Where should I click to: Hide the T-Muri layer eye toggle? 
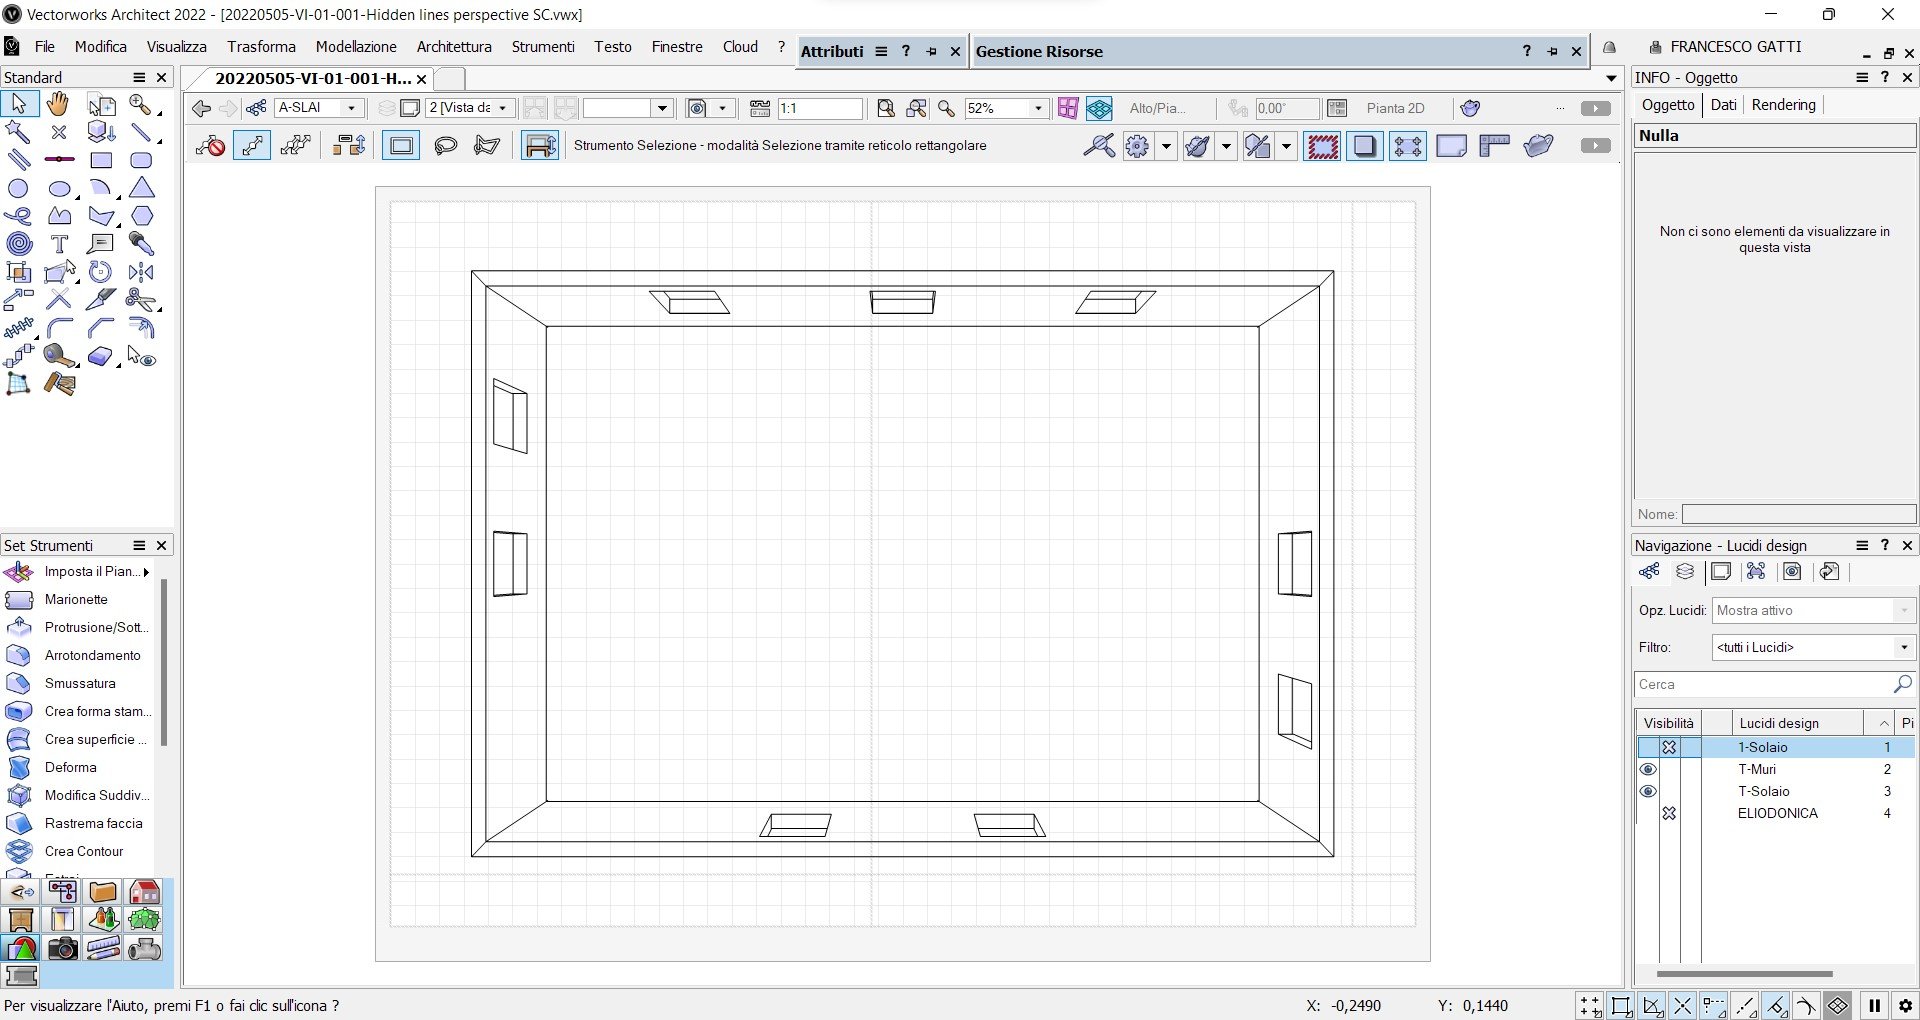pos(1648,768)
